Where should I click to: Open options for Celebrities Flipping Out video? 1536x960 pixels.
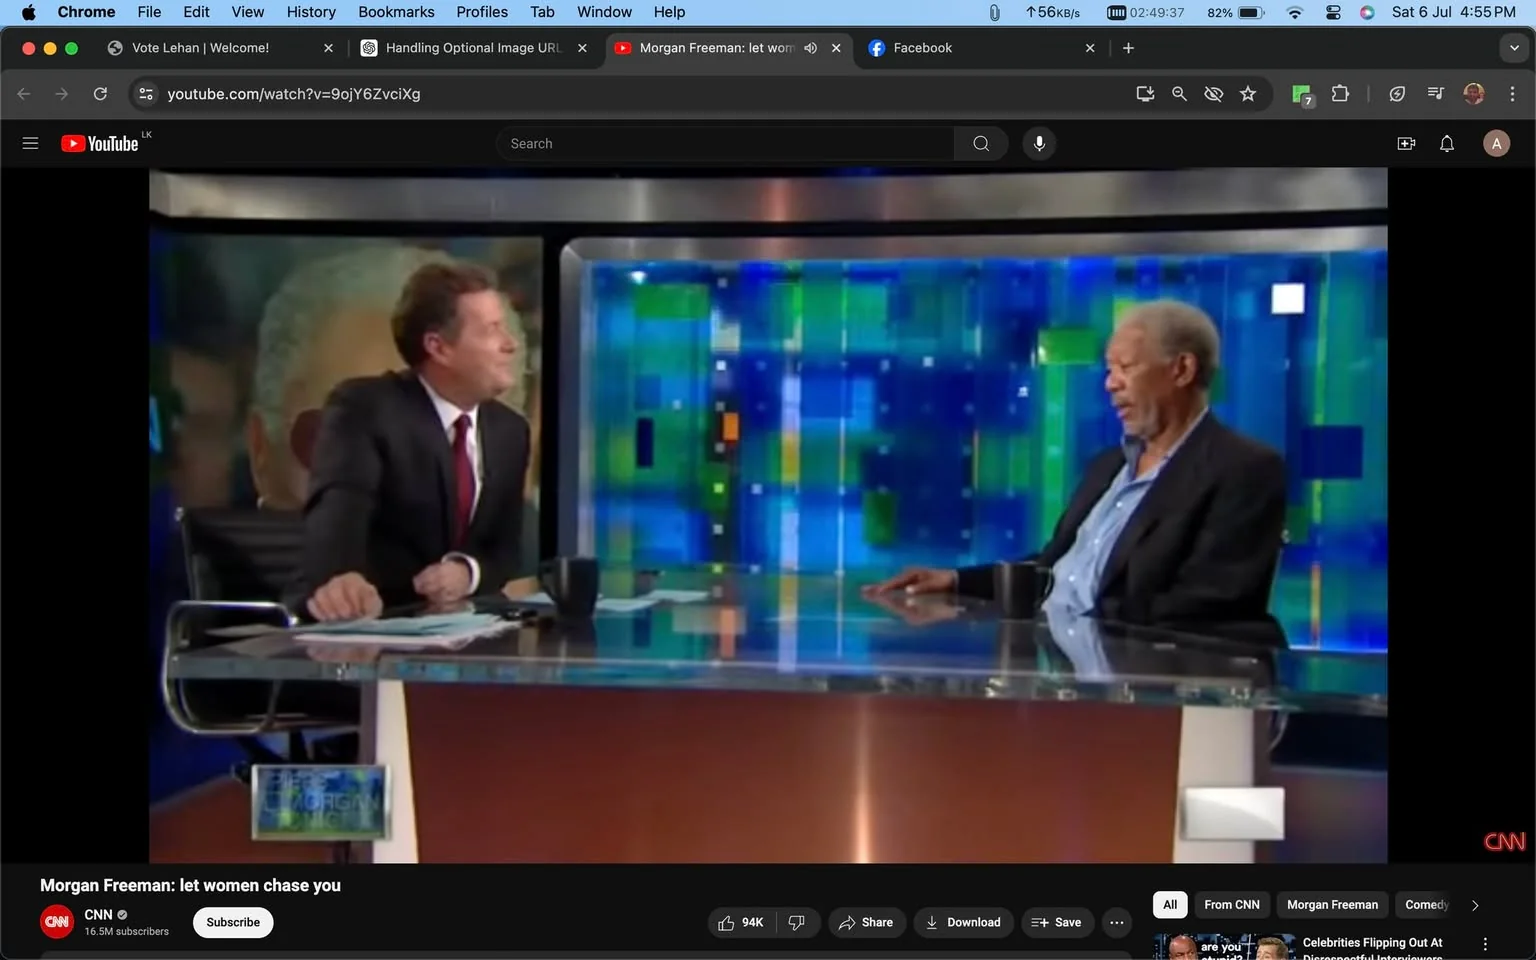(1485, 944)
